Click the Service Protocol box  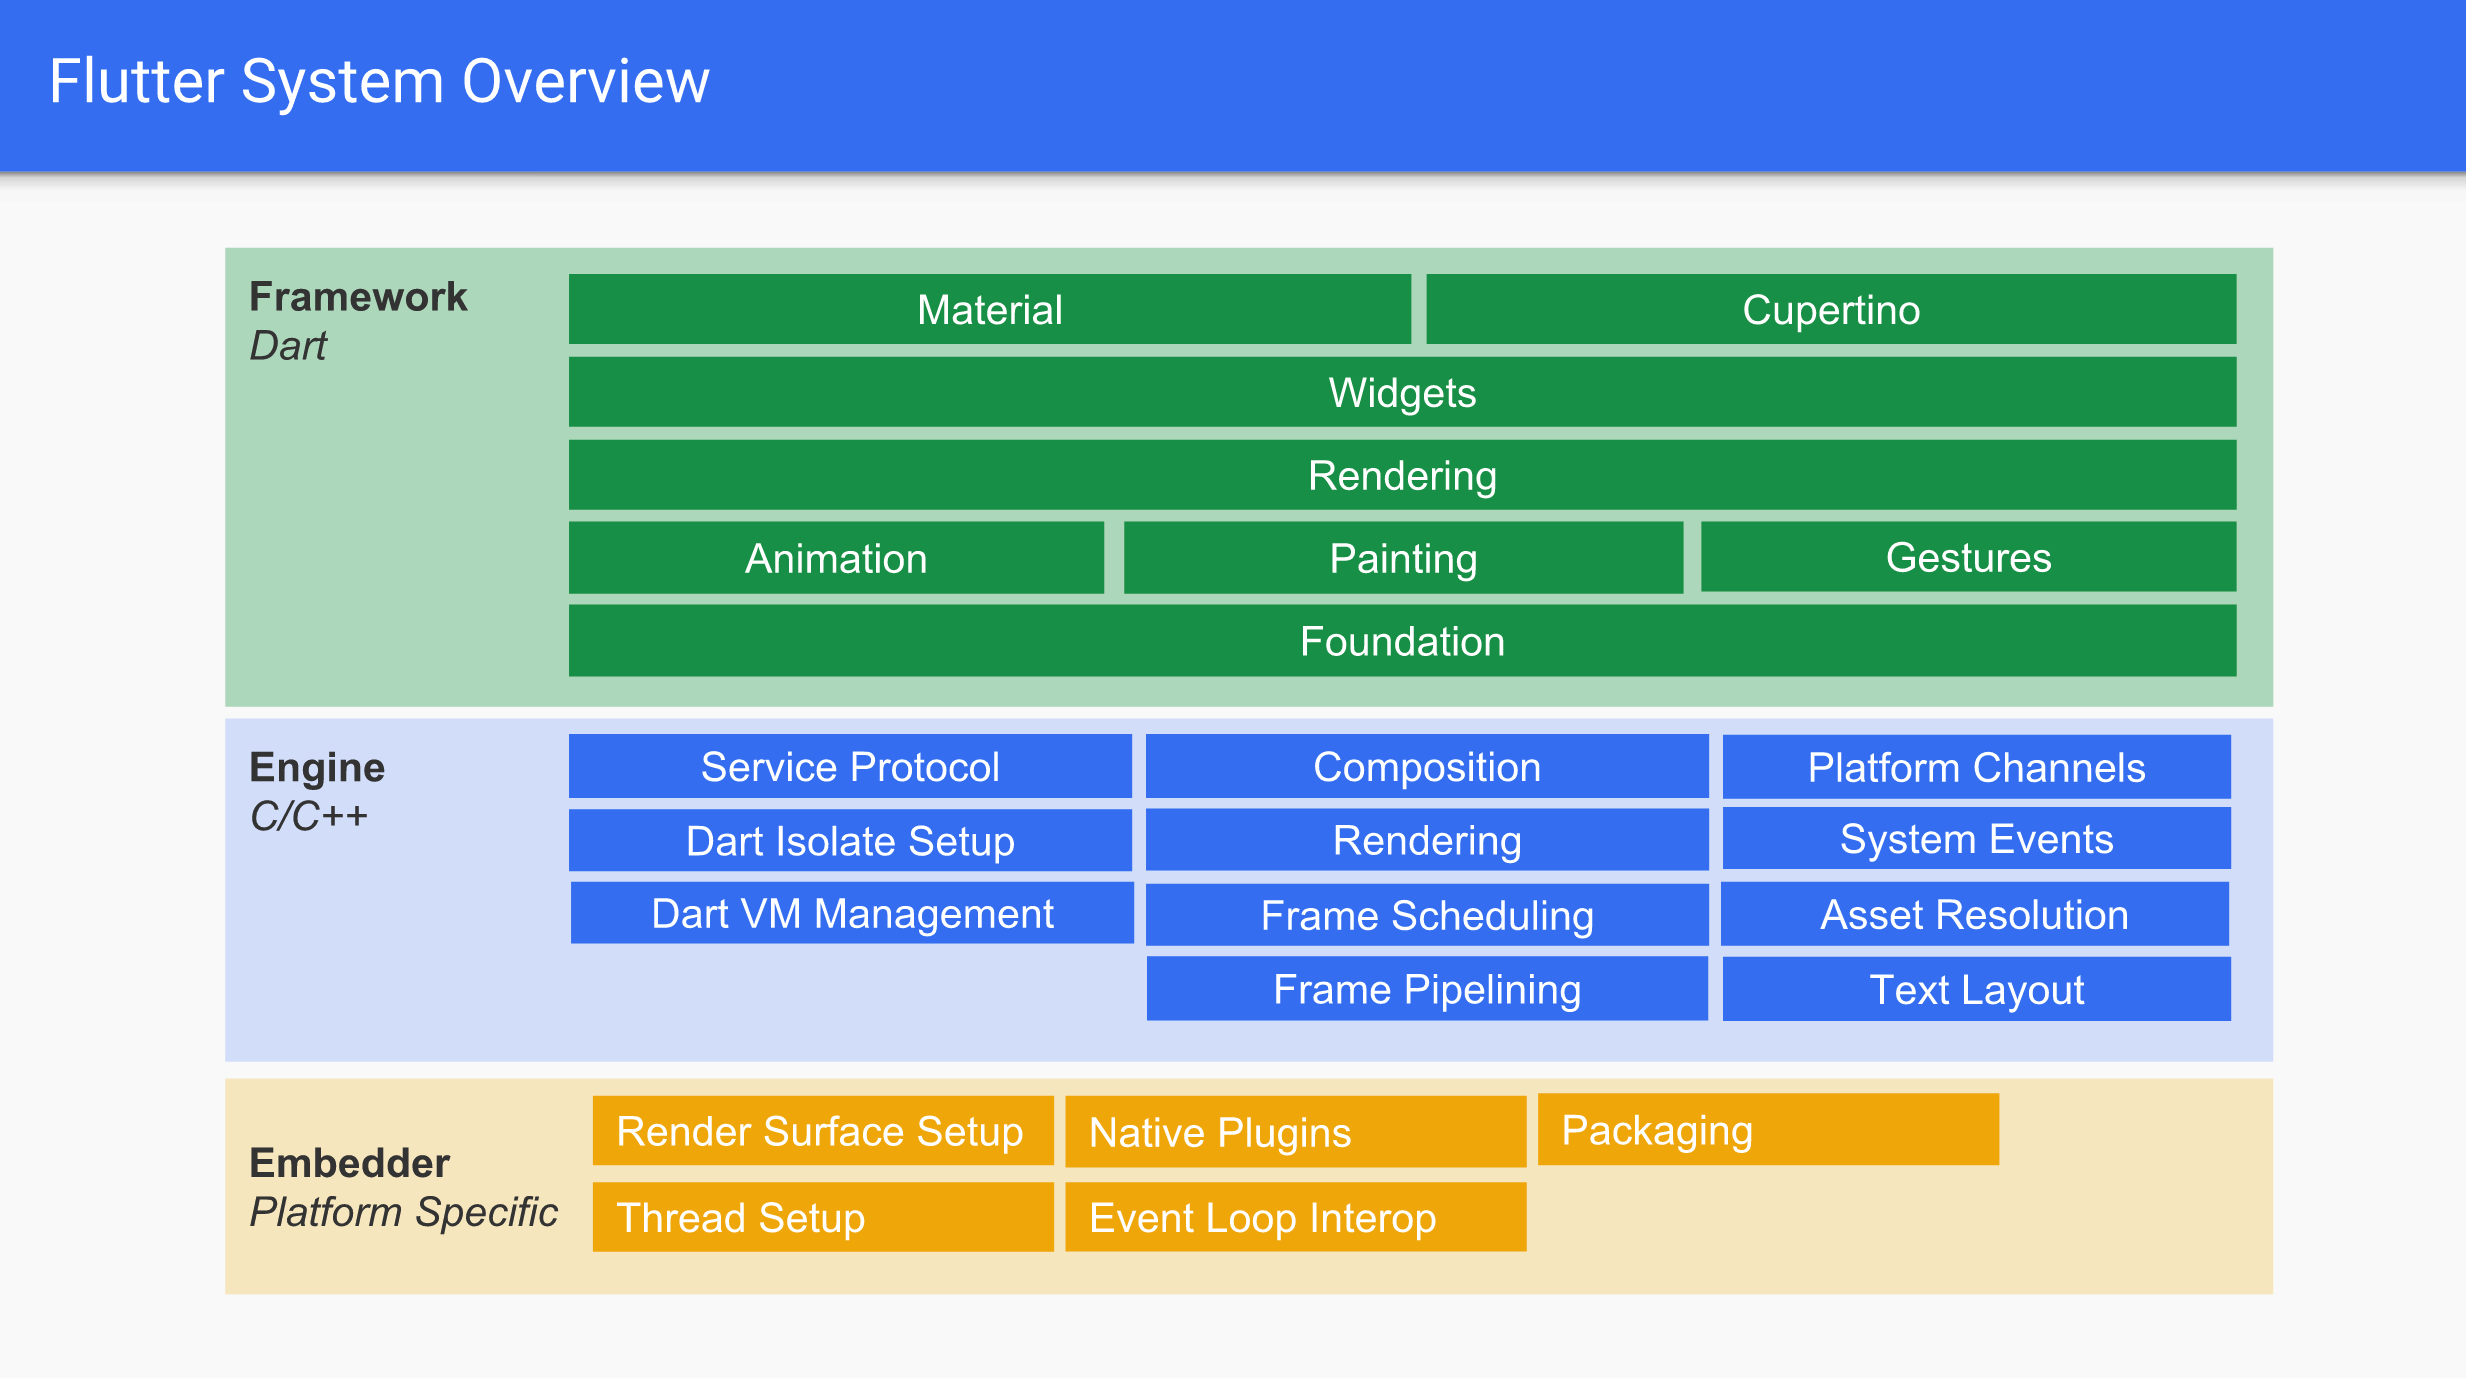850,766
